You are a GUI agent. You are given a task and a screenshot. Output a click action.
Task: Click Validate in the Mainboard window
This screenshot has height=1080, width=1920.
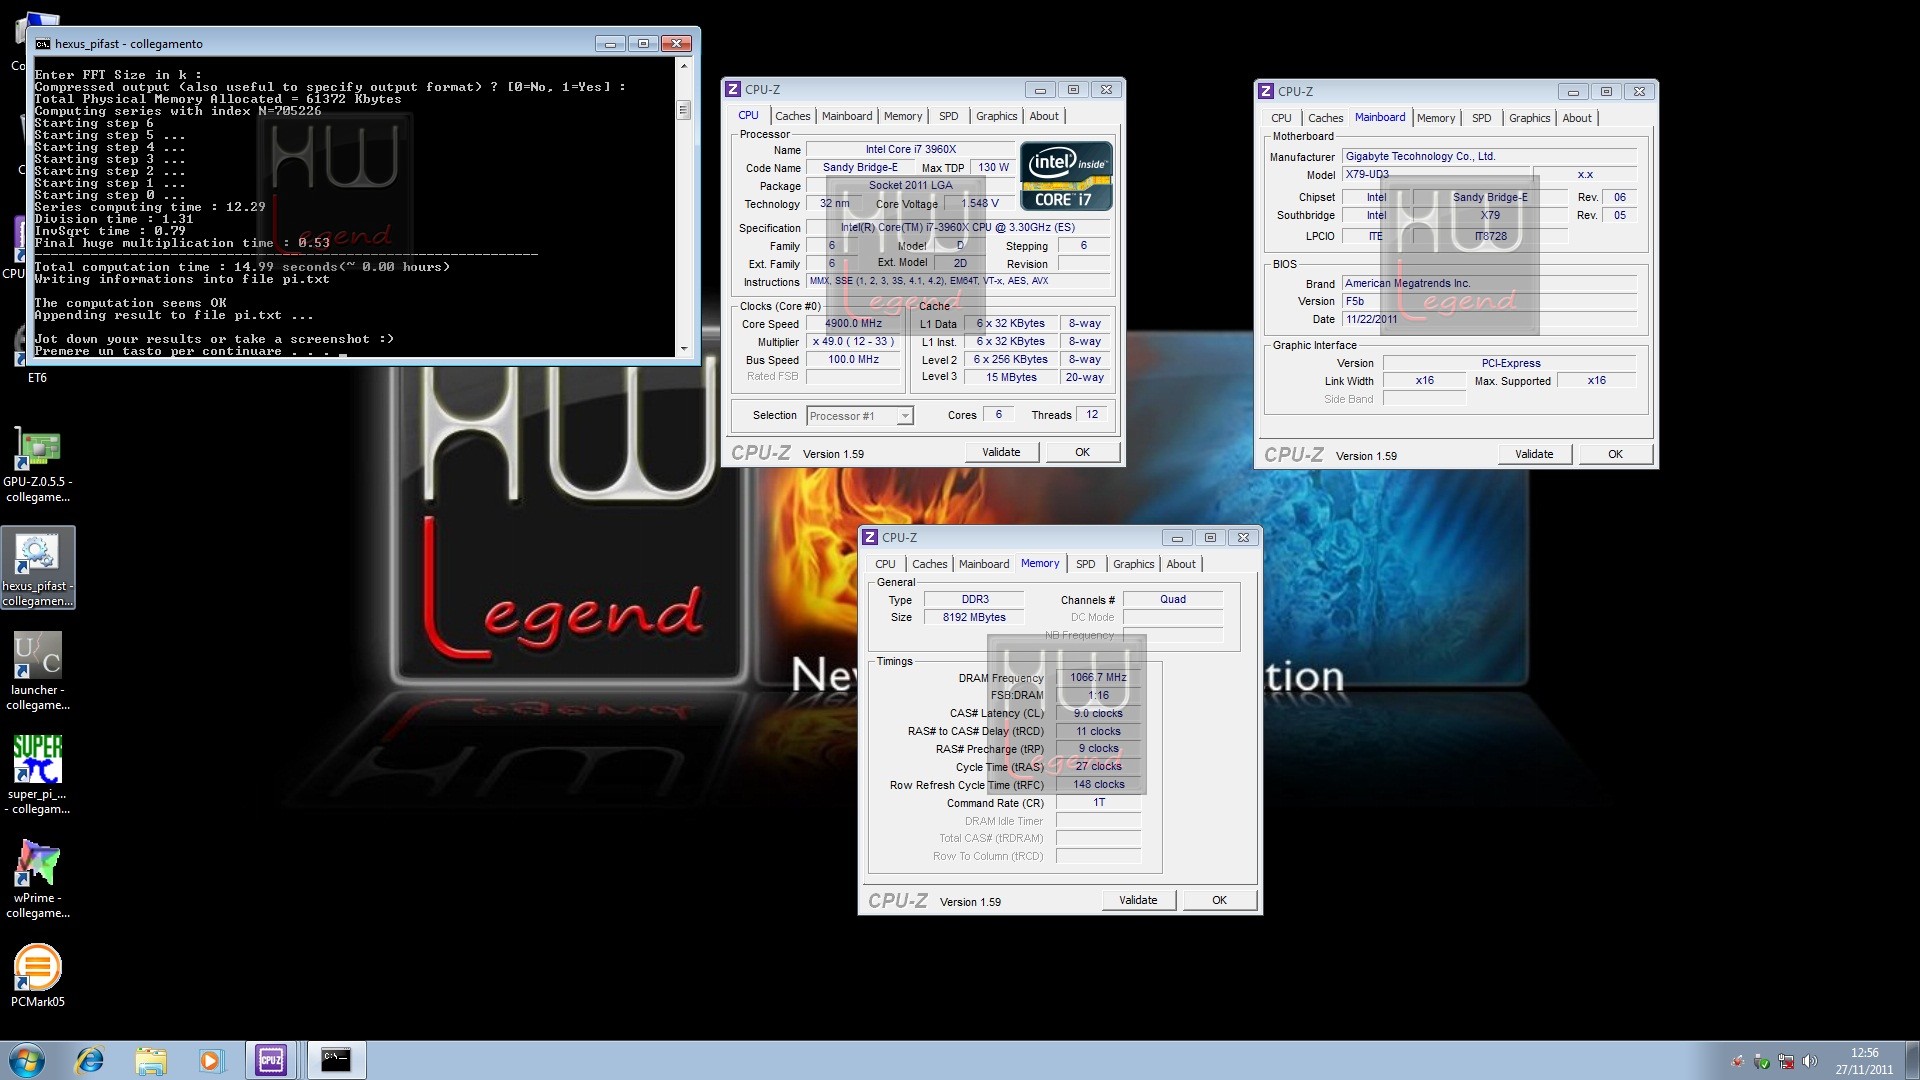tap(1534, 454)
